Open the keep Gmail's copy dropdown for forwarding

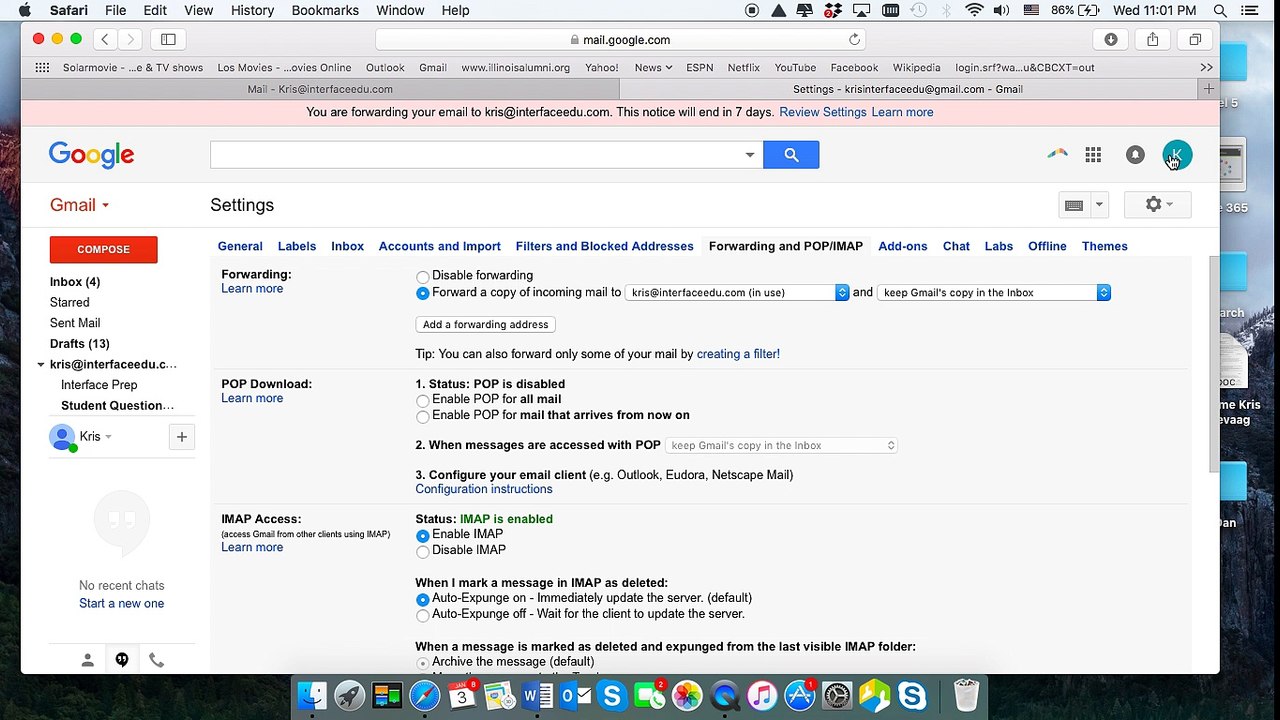pyautogui.click(x=994, y=293)
